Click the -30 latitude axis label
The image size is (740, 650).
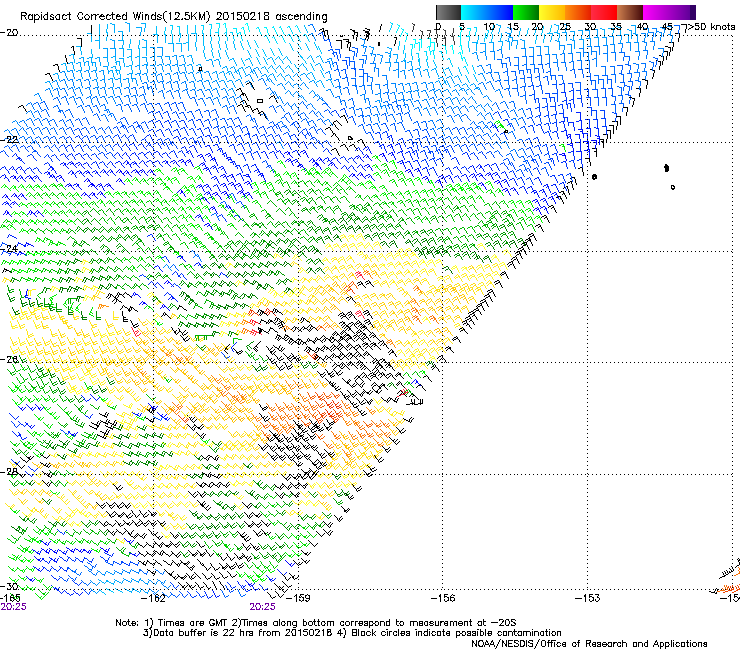click(9, 586)
